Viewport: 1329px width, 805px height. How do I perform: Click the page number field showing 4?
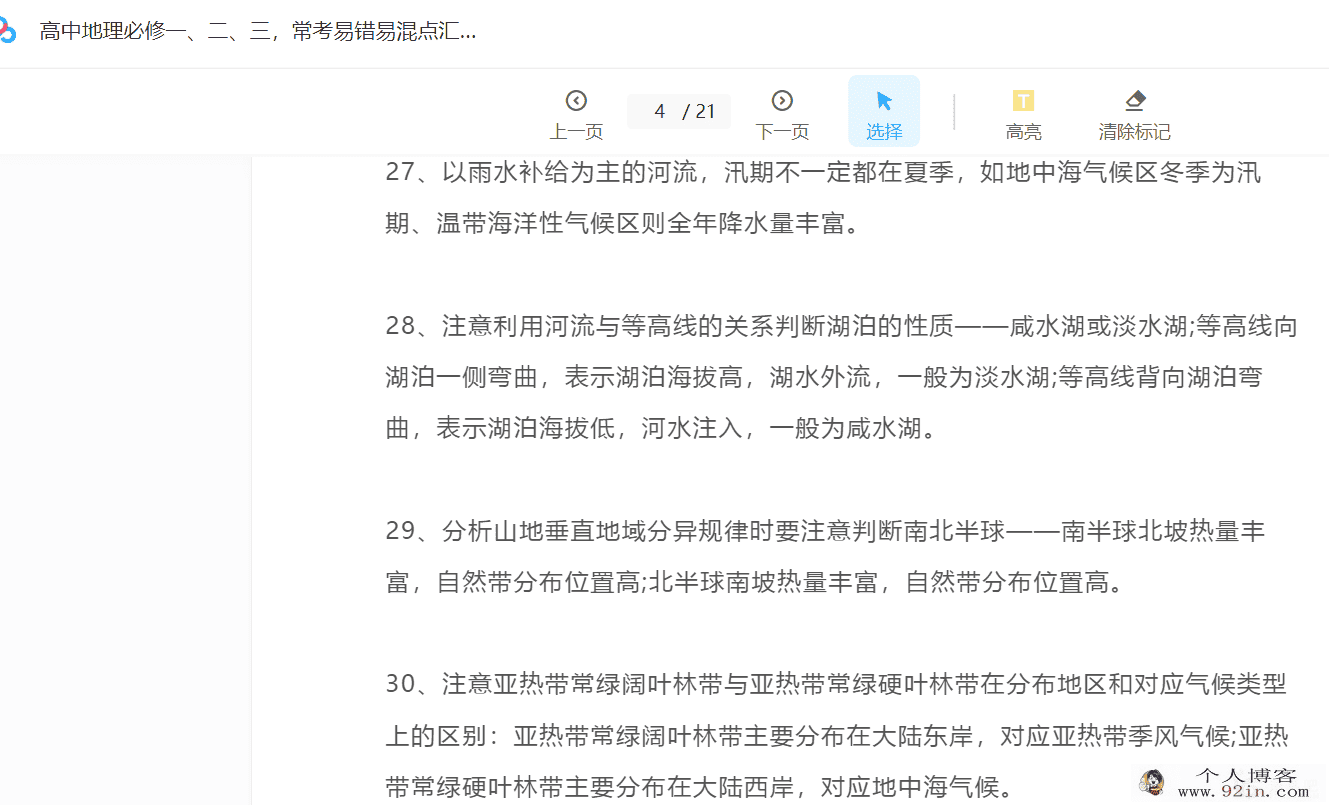pos(659,111)
